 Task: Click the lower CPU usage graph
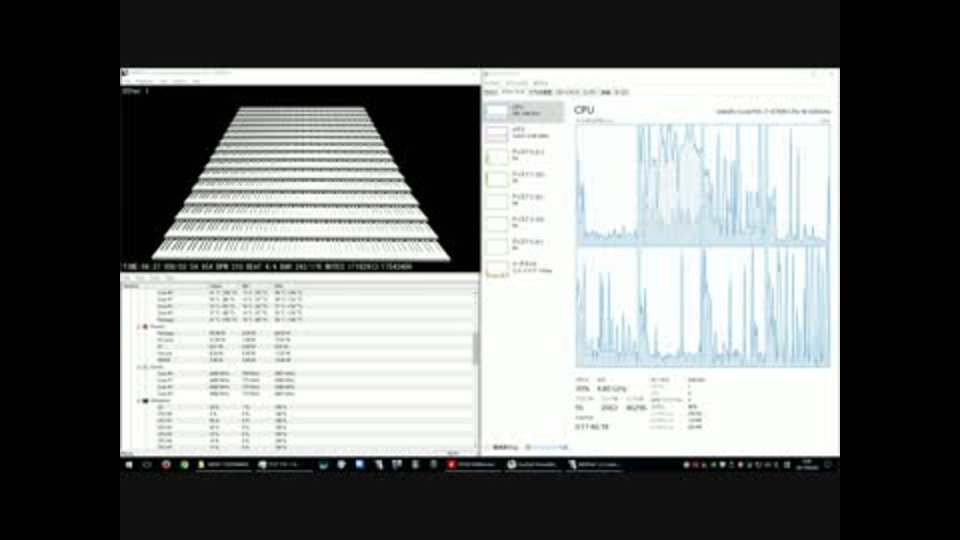point(703,308)
